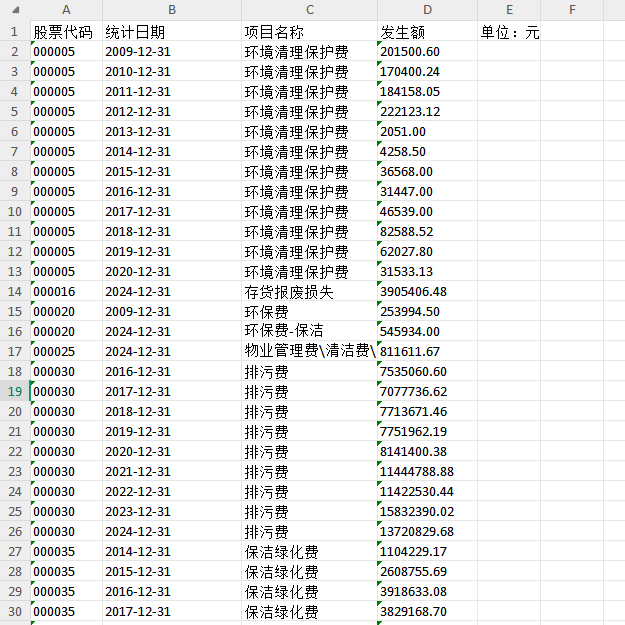
Task: Click cell '环保费' in row 15
Action: [x=309, y=311]
